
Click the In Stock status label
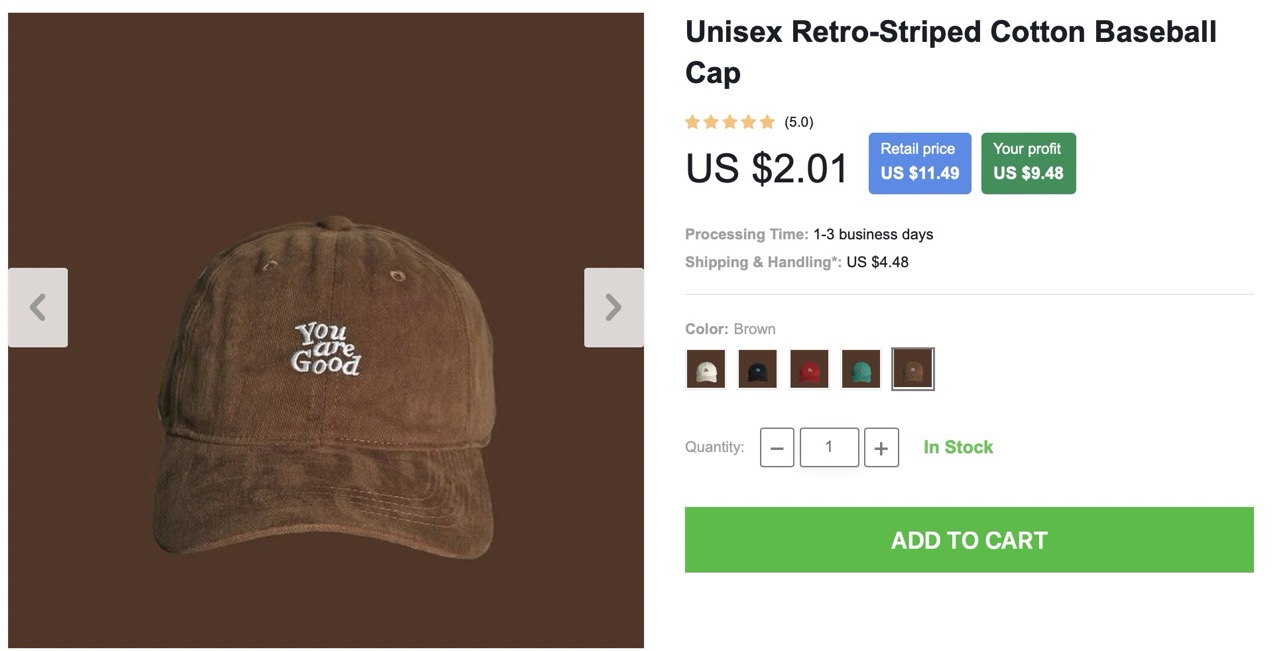(958, 447)
